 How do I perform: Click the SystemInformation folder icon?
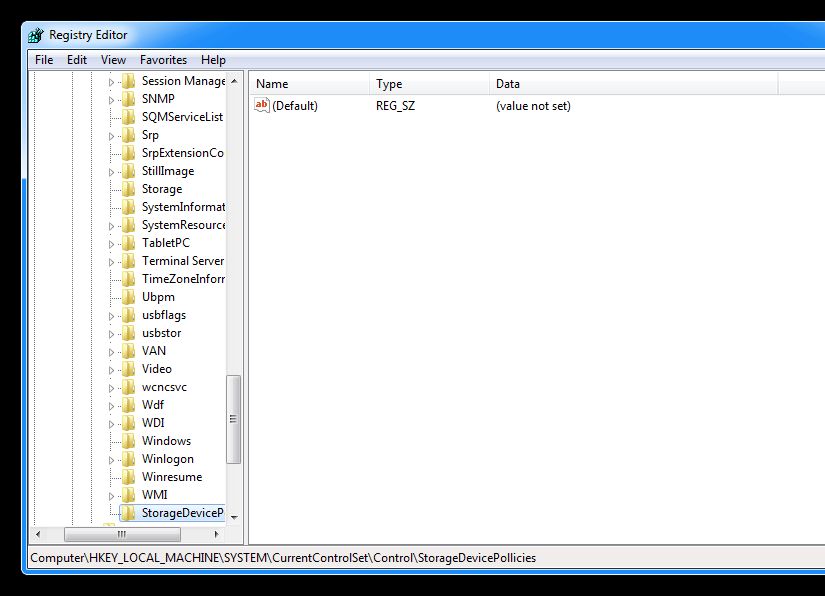click(x=128, y=207)
